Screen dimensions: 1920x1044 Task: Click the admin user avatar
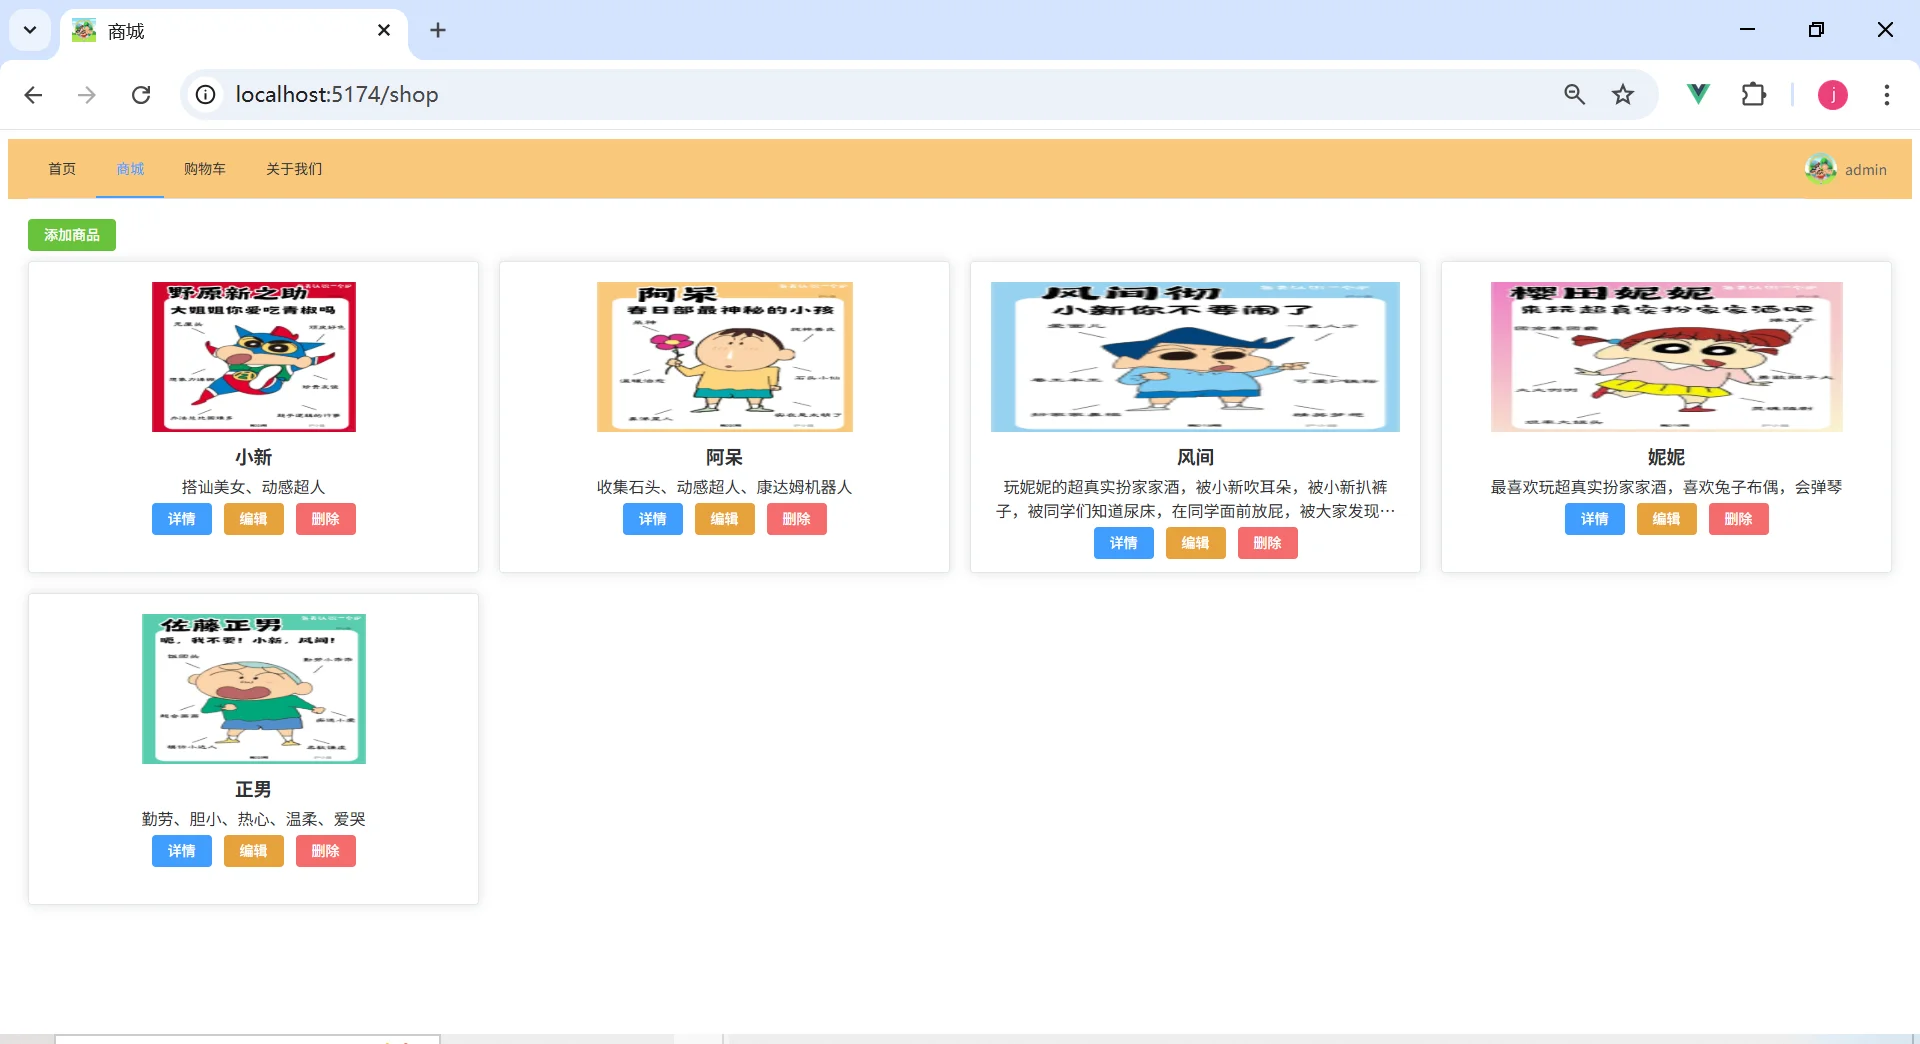[1821, 169]
